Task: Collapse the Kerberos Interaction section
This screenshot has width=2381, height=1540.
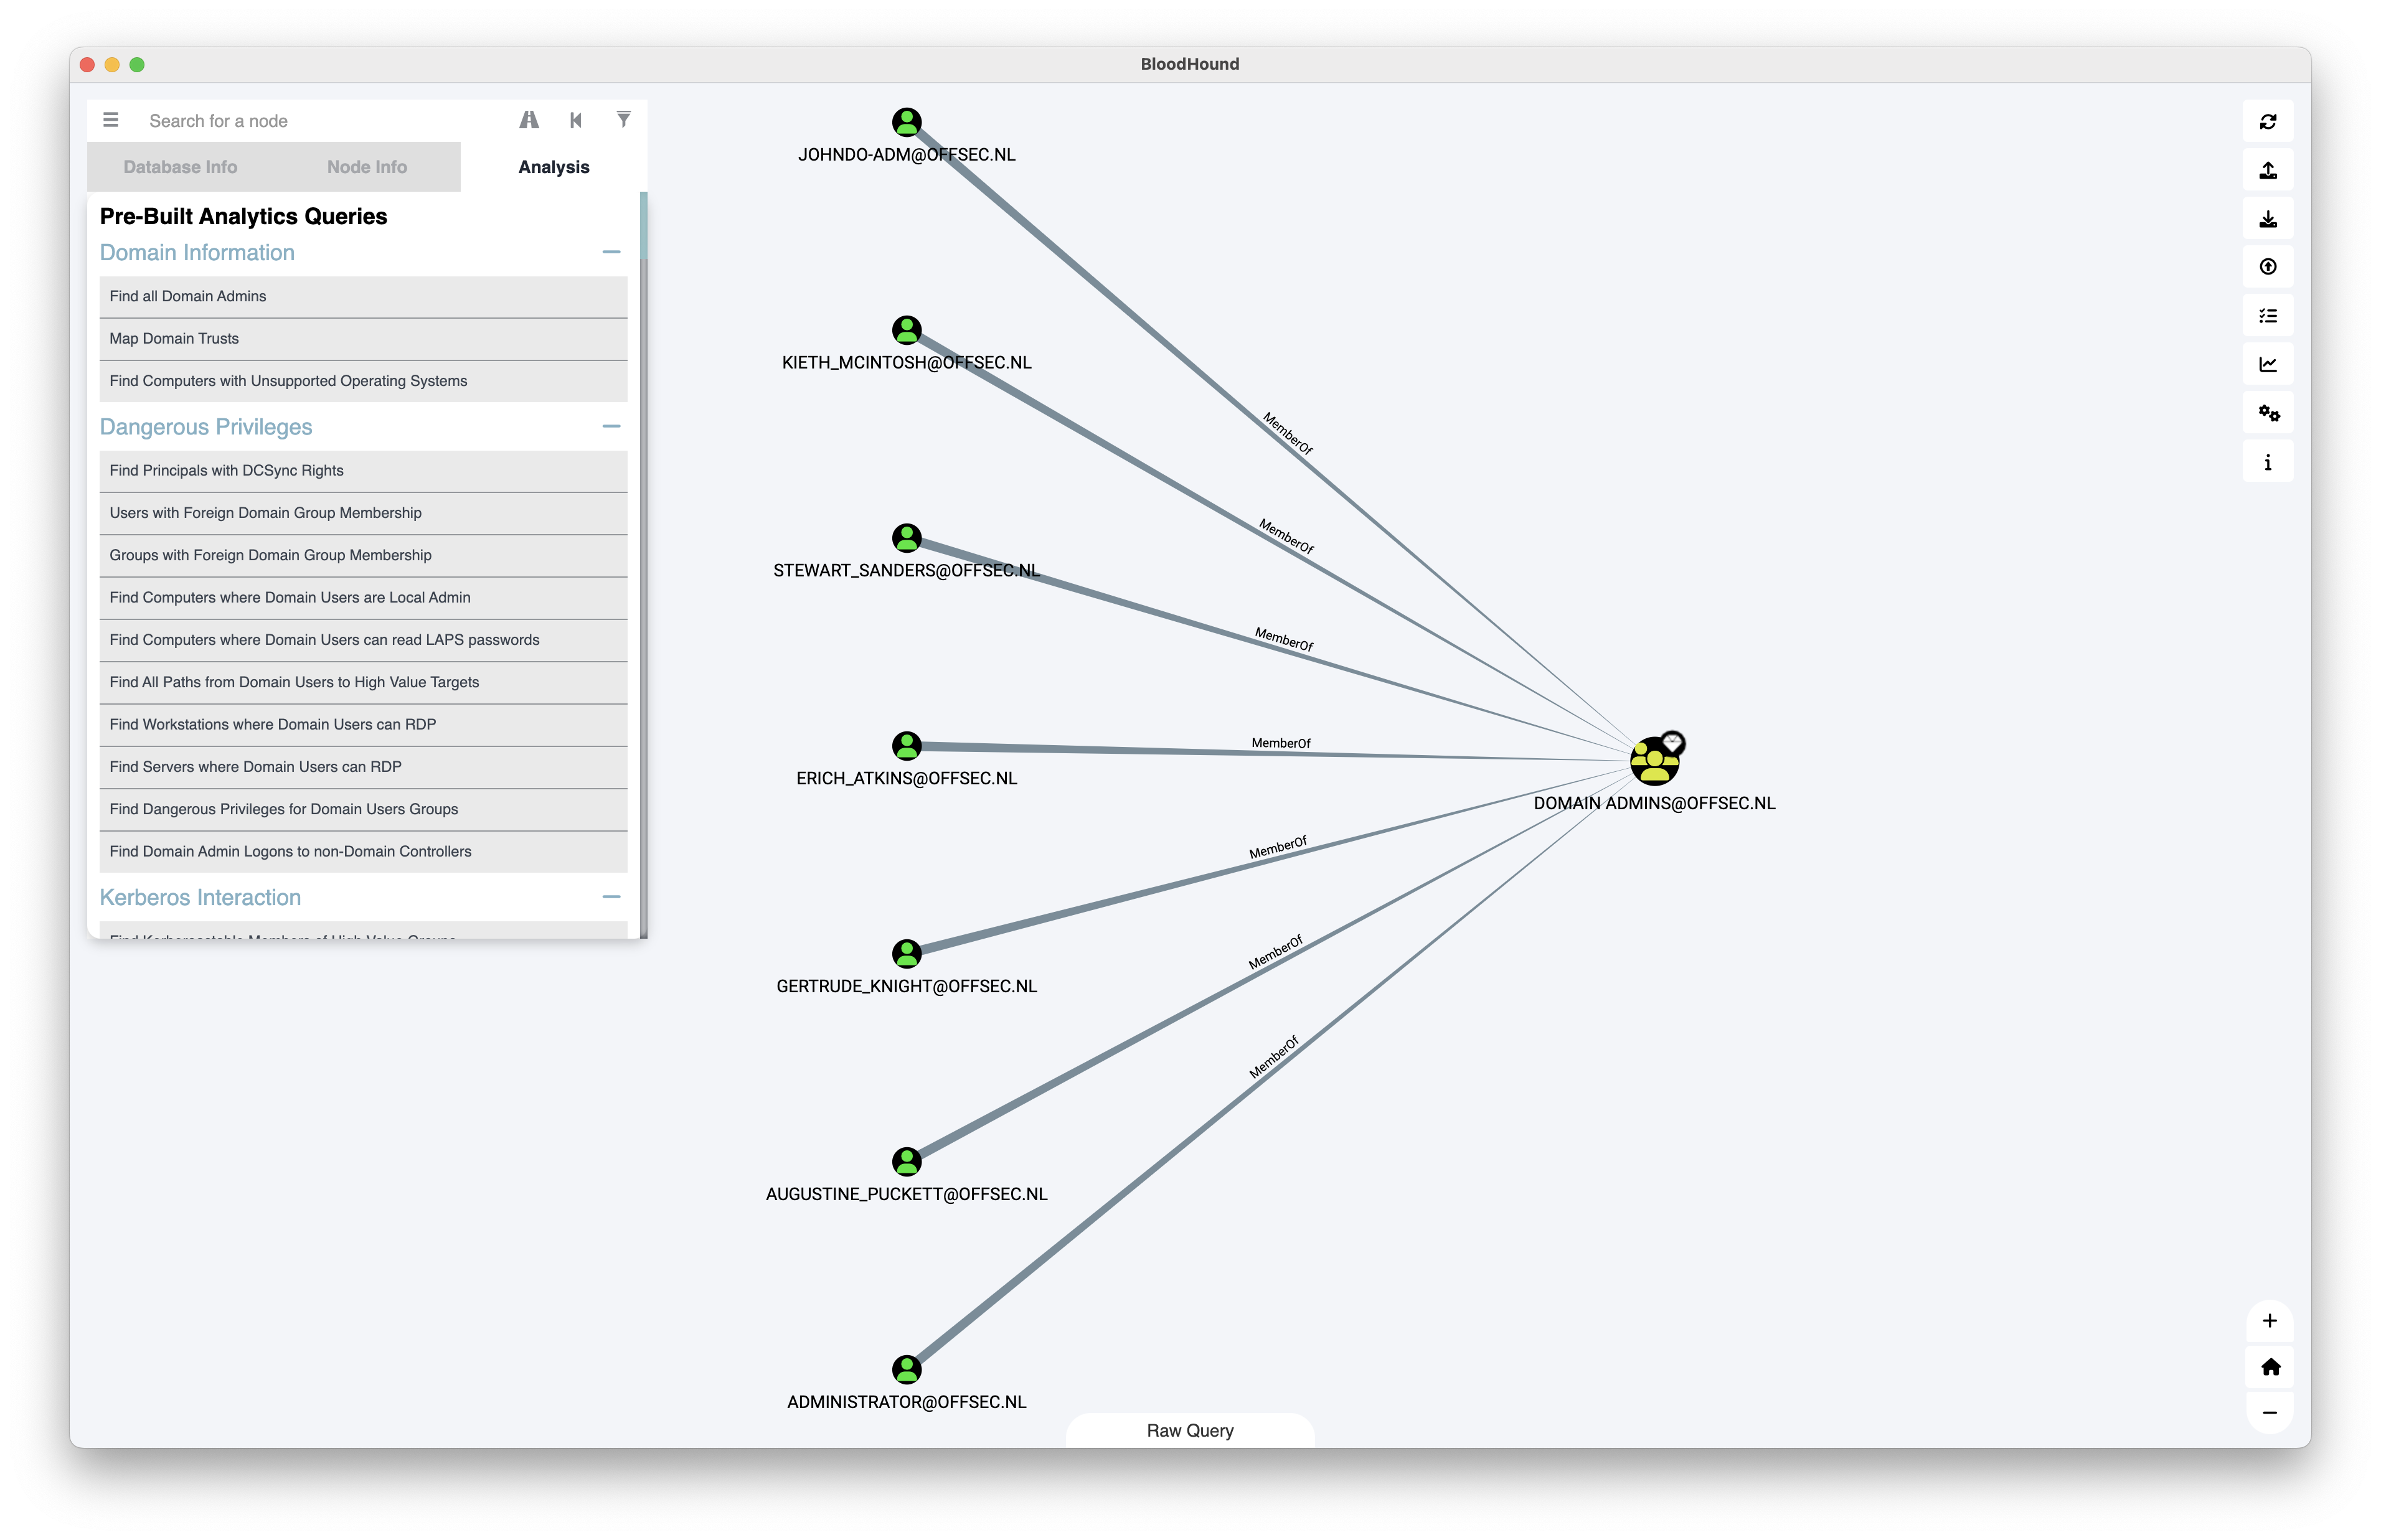Action: click(611, 897)
